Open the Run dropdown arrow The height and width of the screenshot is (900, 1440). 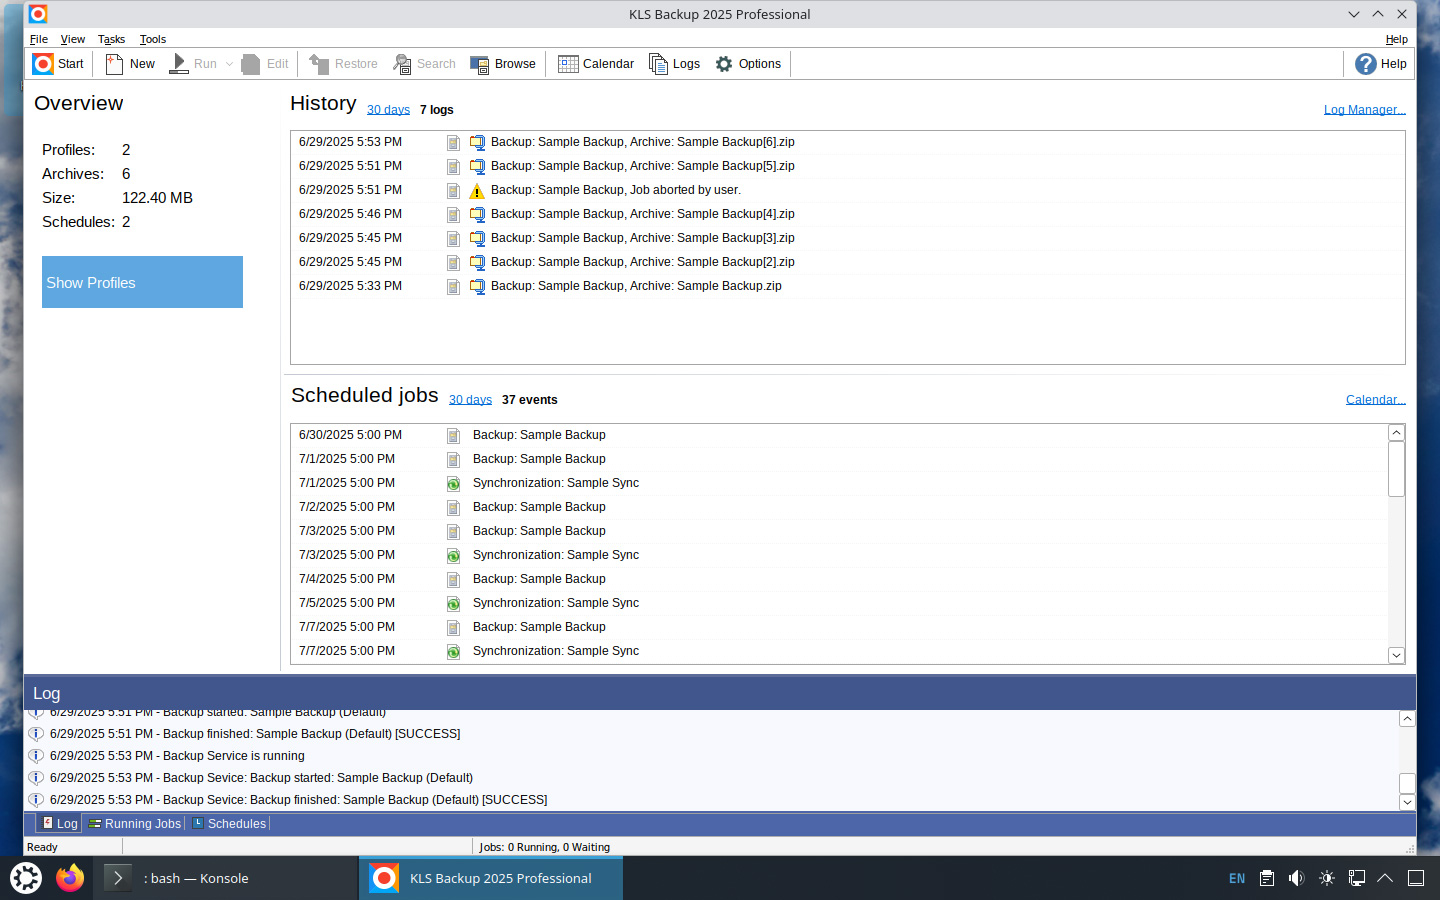229,64
